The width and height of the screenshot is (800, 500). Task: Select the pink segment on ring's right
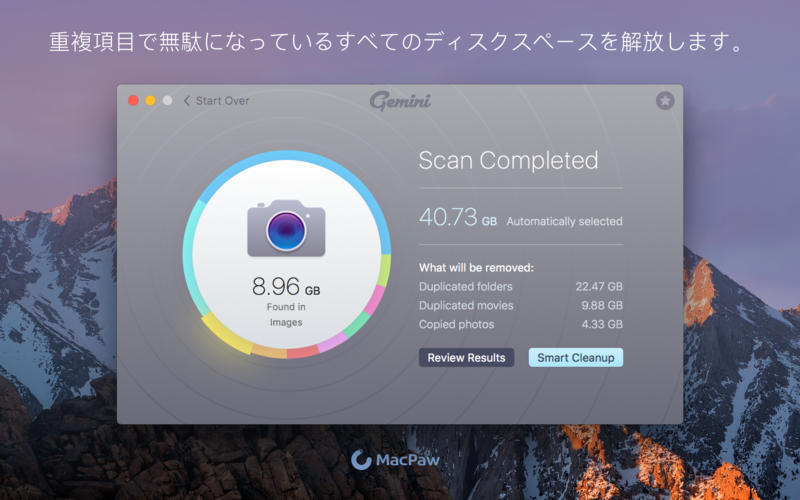375,299
